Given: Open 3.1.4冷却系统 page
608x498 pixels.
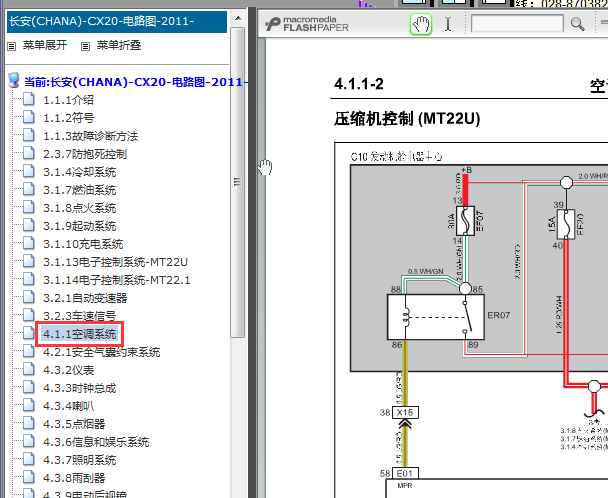Looking at the screenshot, I should [x=79, y=172].
